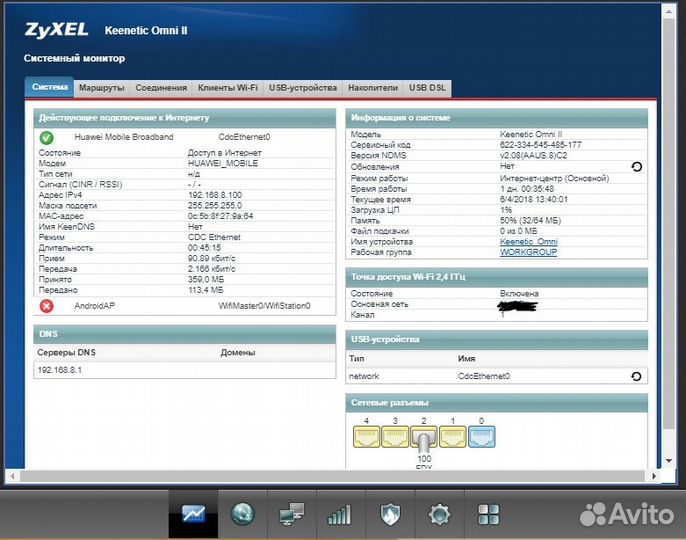Switch to the Клиенты Wi-Fi tab
Screen dimensions: 686x540
(228, 88)
